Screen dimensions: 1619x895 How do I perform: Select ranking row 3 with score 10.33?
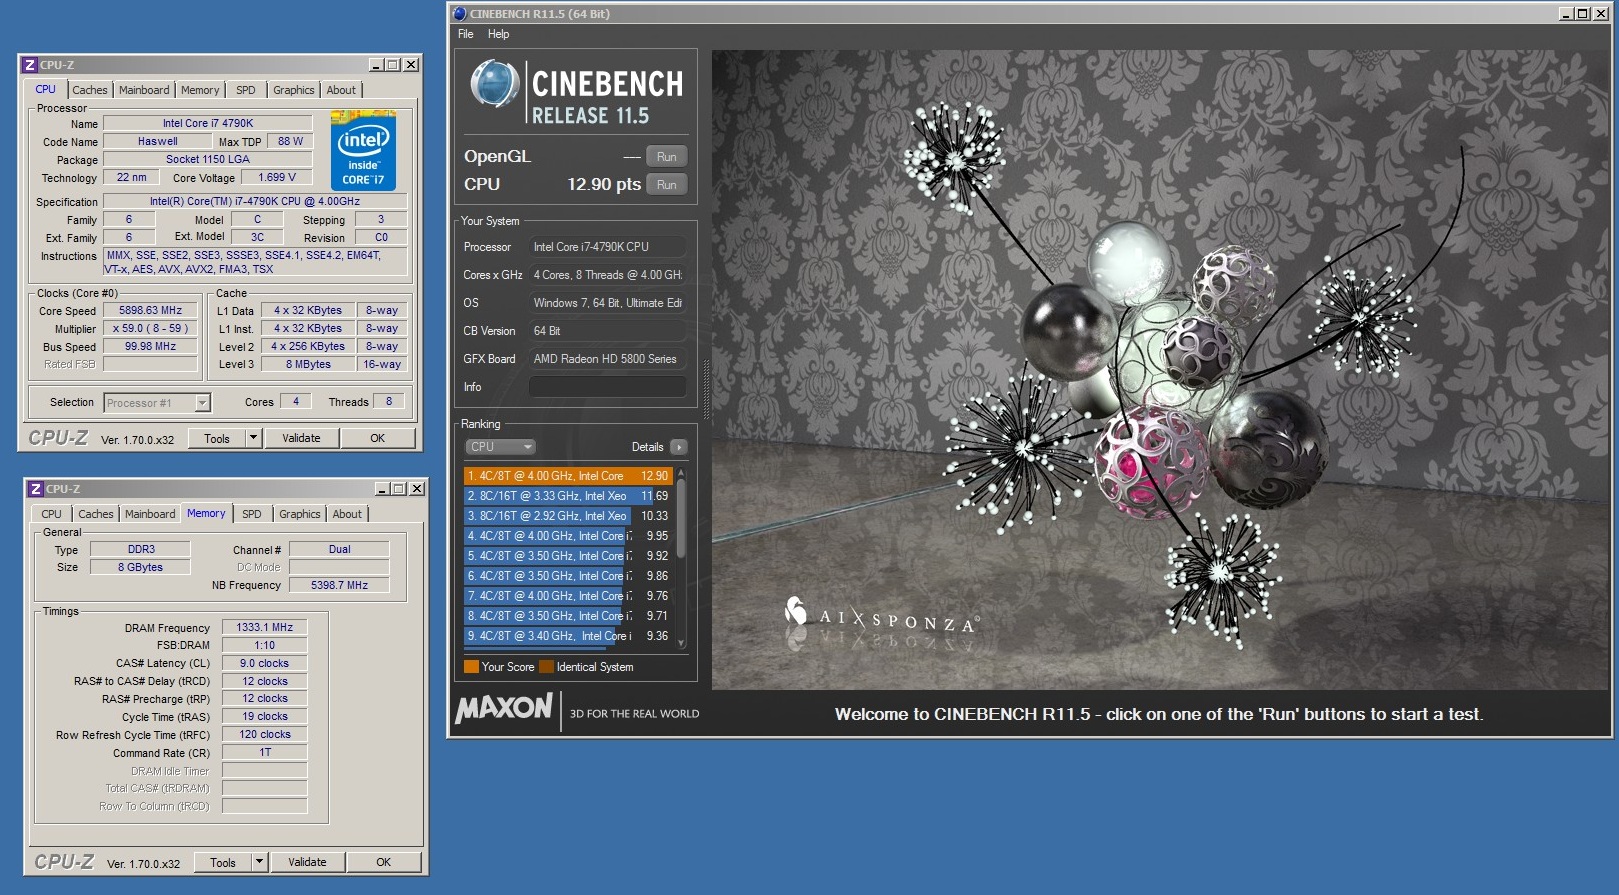pos(568,516)
